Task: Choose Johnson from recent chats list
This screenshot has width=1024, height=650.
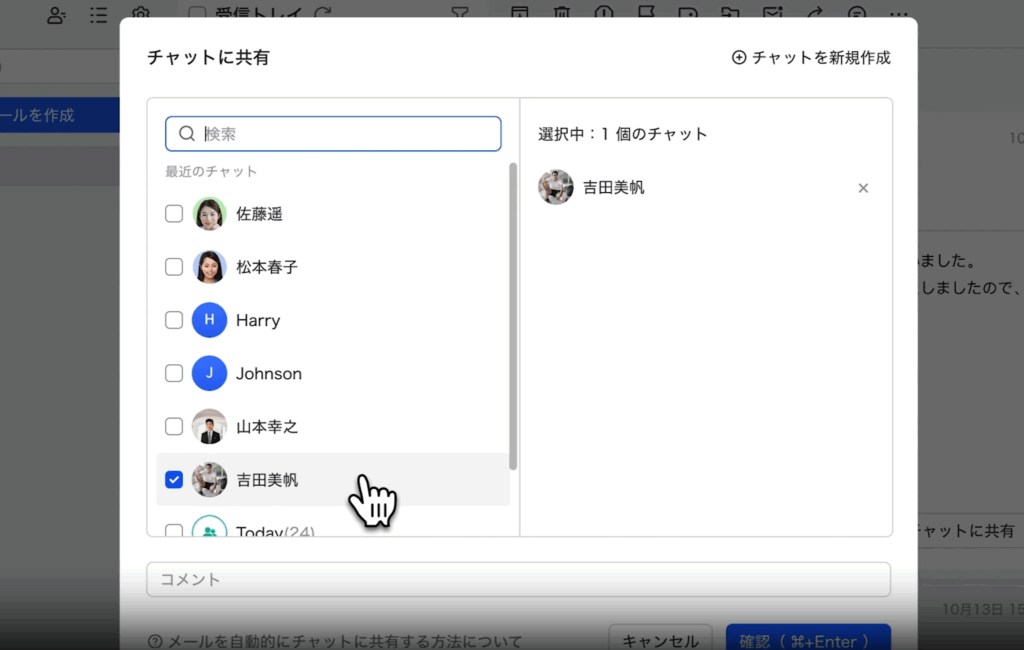Action: coord(269,374)
